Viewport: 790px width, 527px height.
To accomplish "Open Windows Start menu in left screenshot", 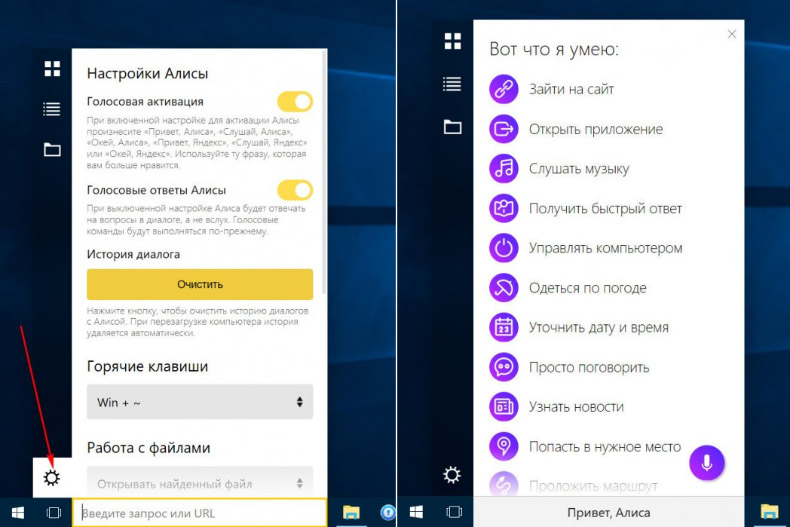I will pos(18,513).
